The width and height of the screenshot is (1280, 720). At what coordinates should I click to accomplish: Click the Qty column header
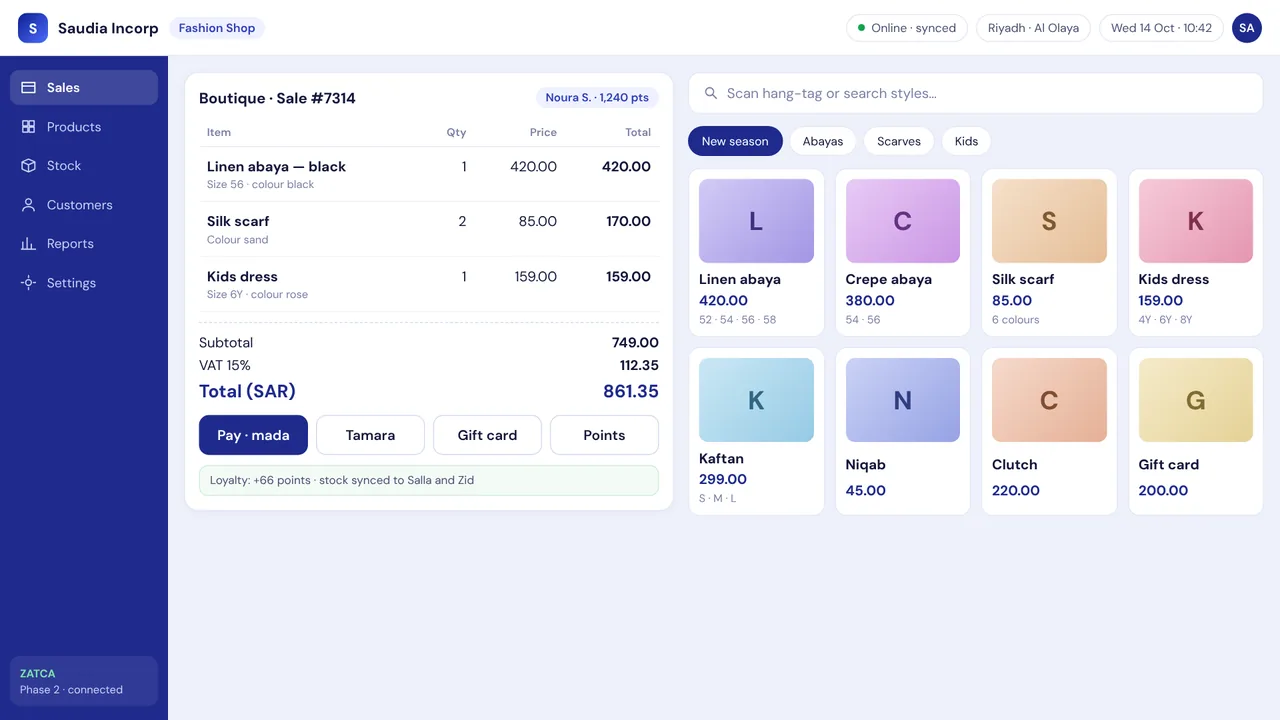tap(456, 132)
